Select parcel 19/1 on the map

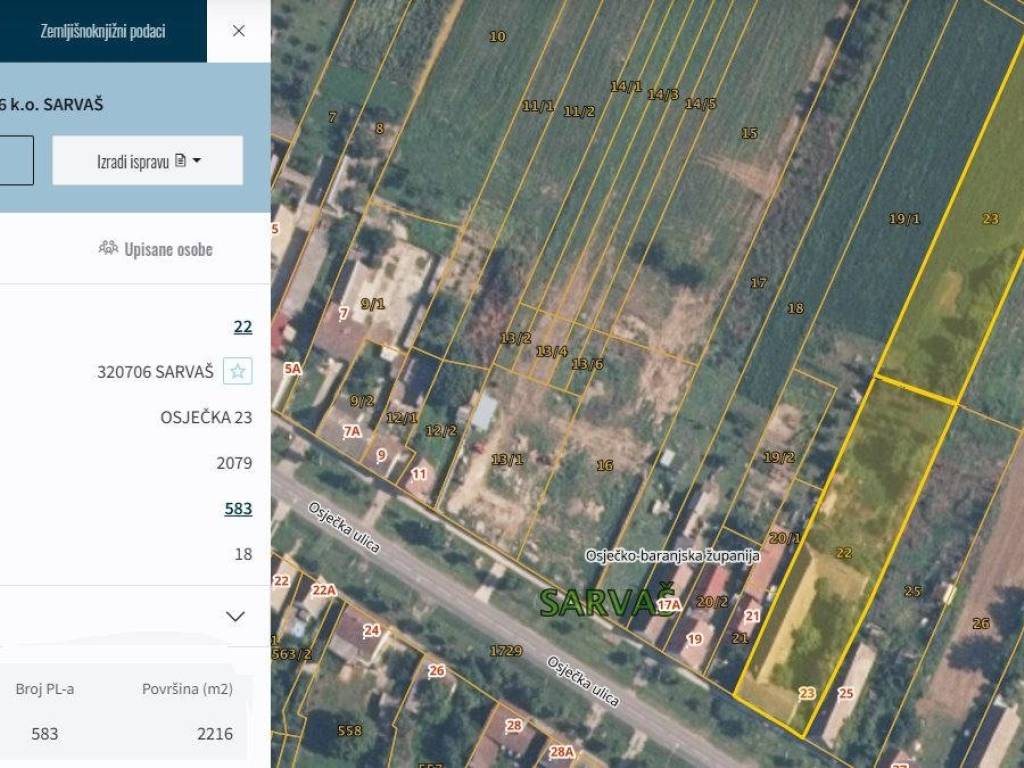pos(904,219)
